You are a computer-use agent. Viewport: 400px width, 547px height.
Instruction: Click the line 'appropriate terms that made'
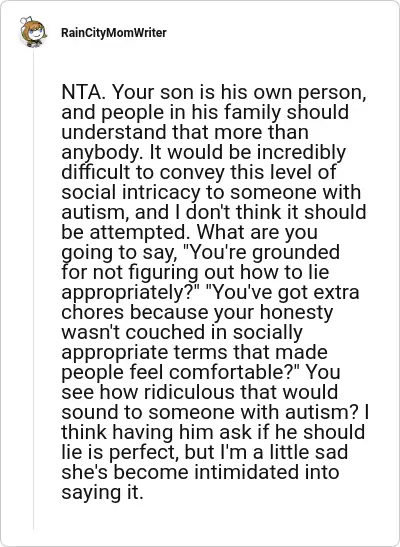(194, 352)
